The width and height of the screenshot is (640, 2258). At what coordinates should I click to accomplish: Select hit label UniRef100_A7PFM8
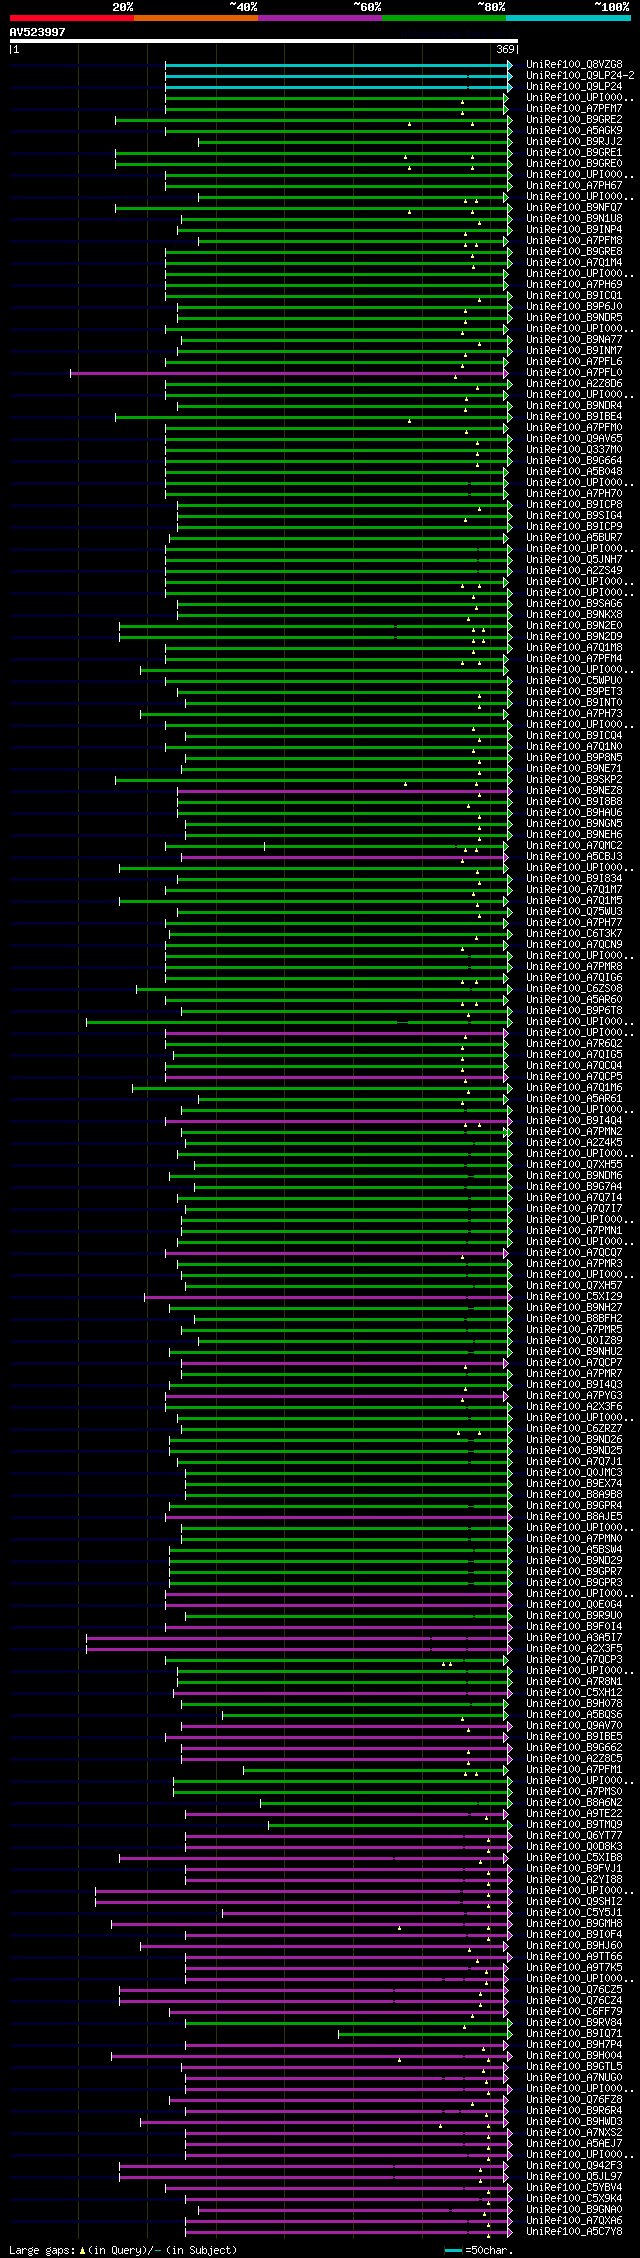(x=574, y=241)
